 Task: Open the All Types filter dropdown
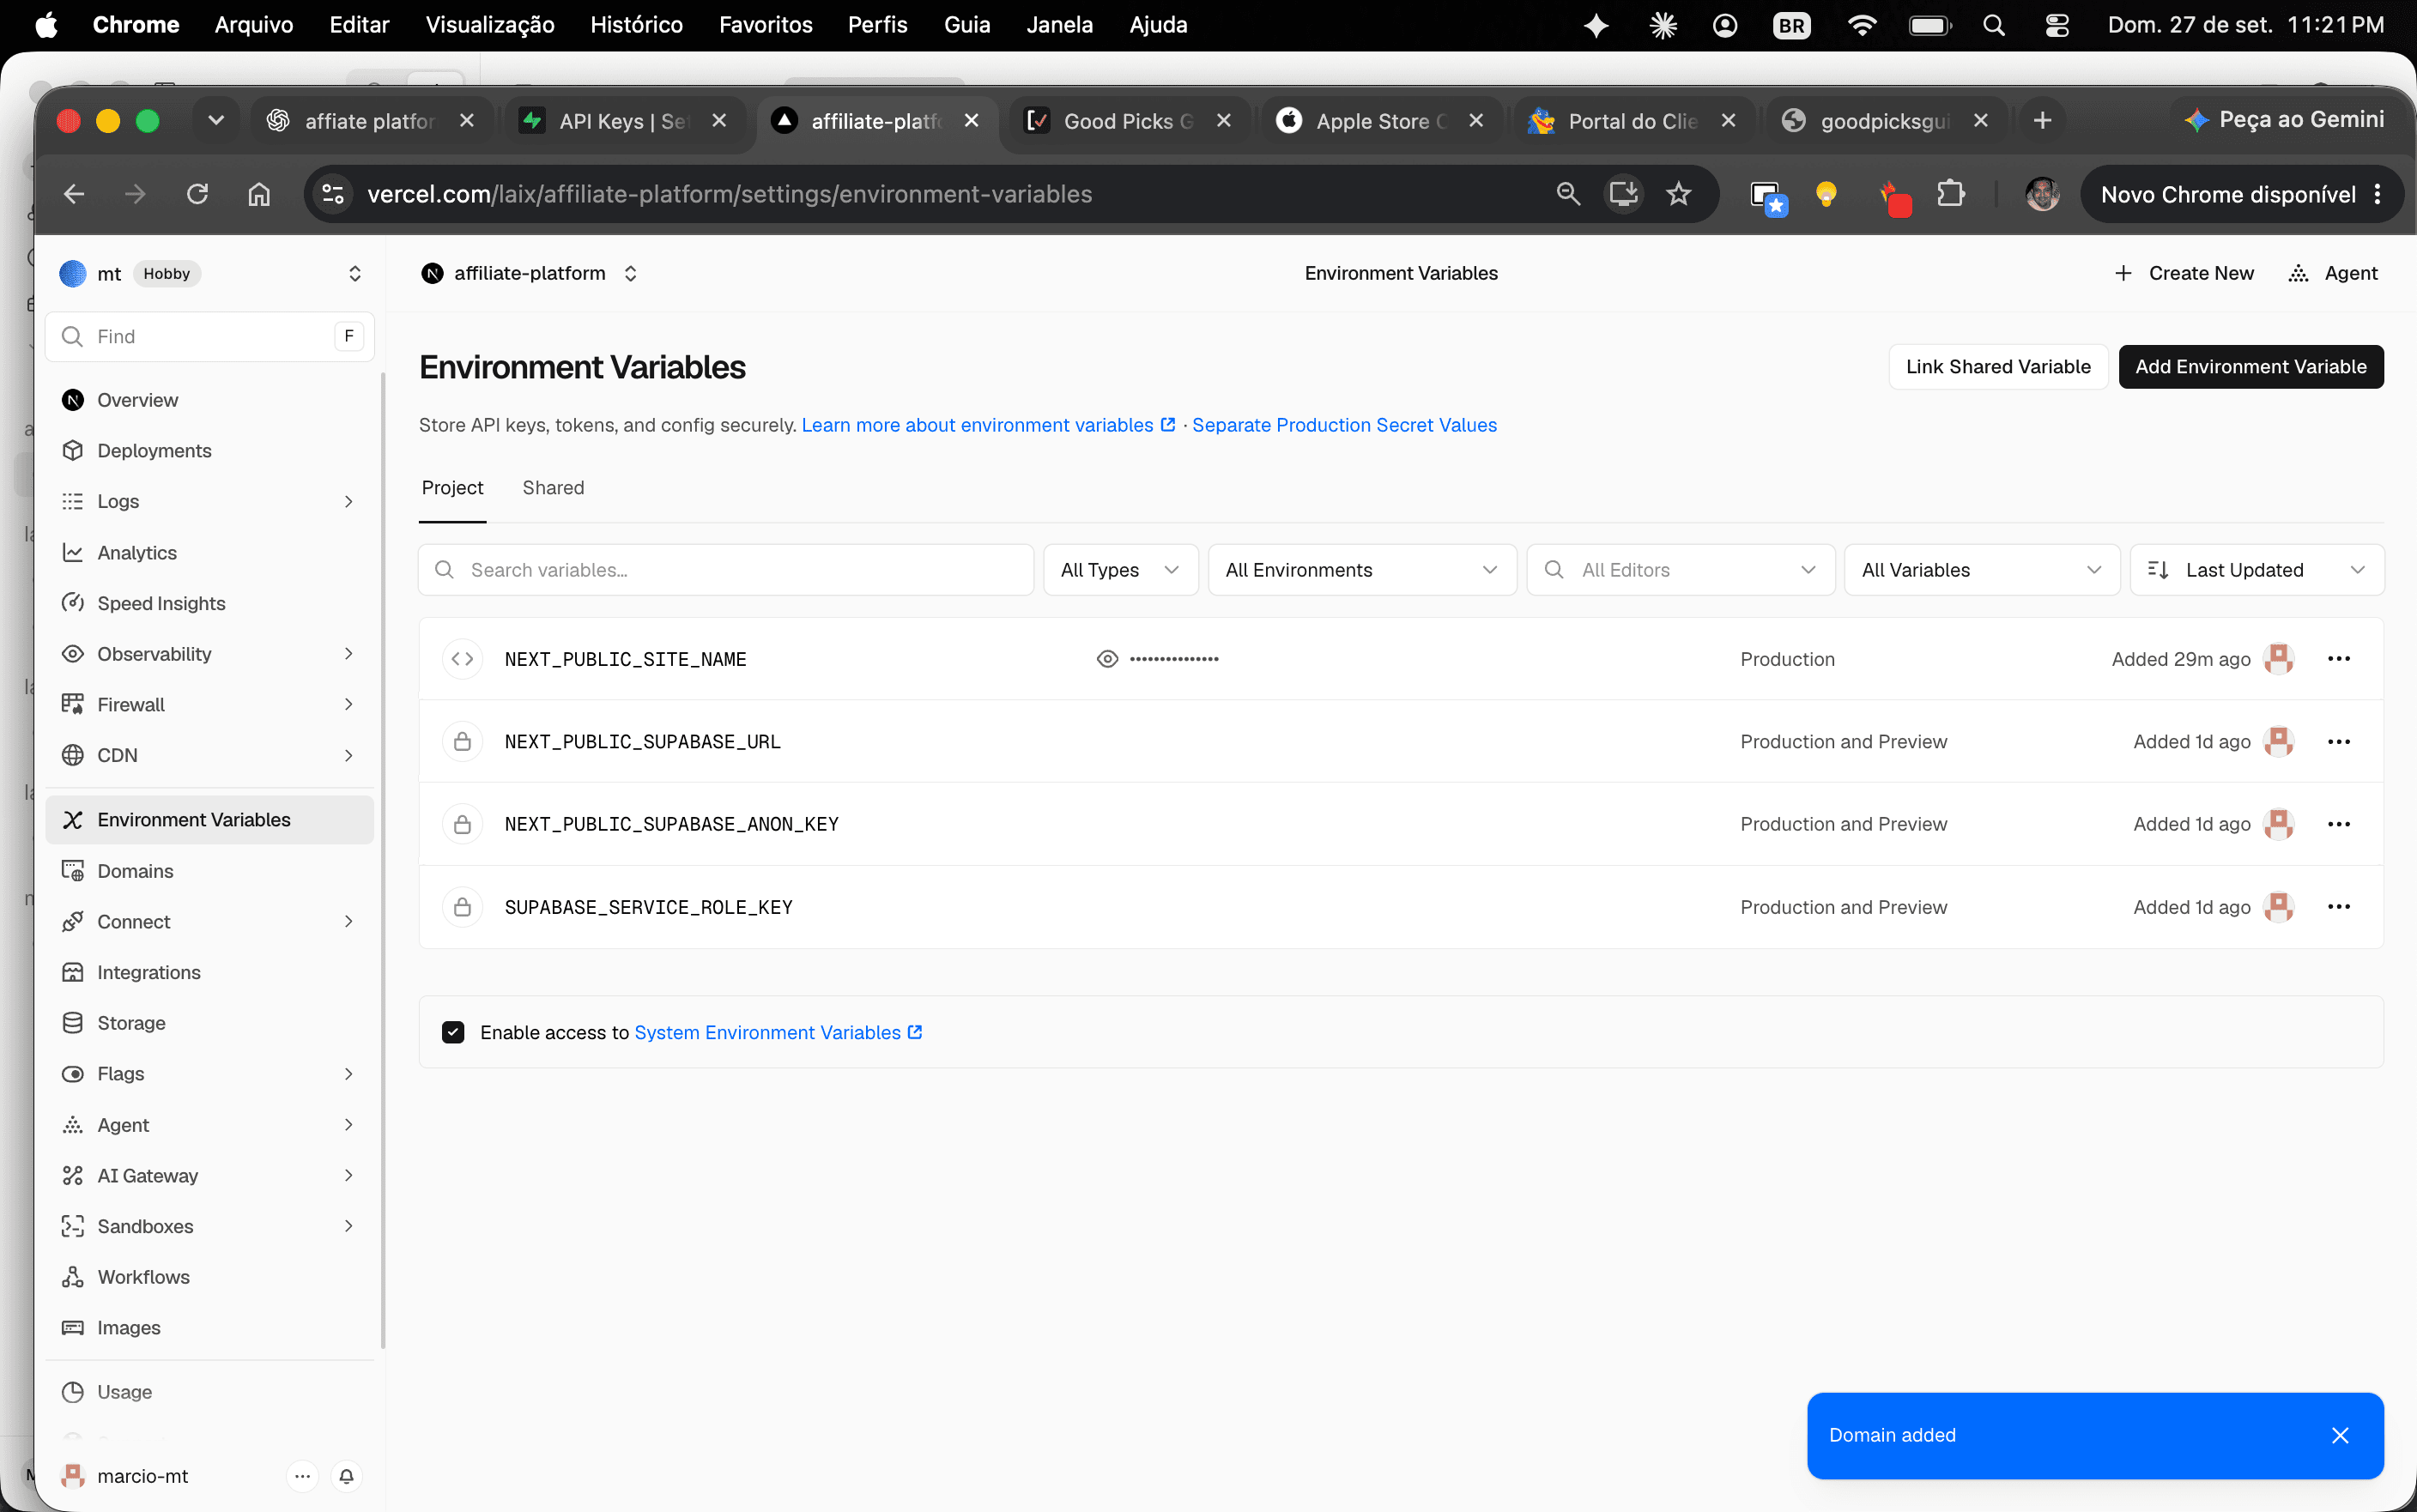(x=1120, y=570)
